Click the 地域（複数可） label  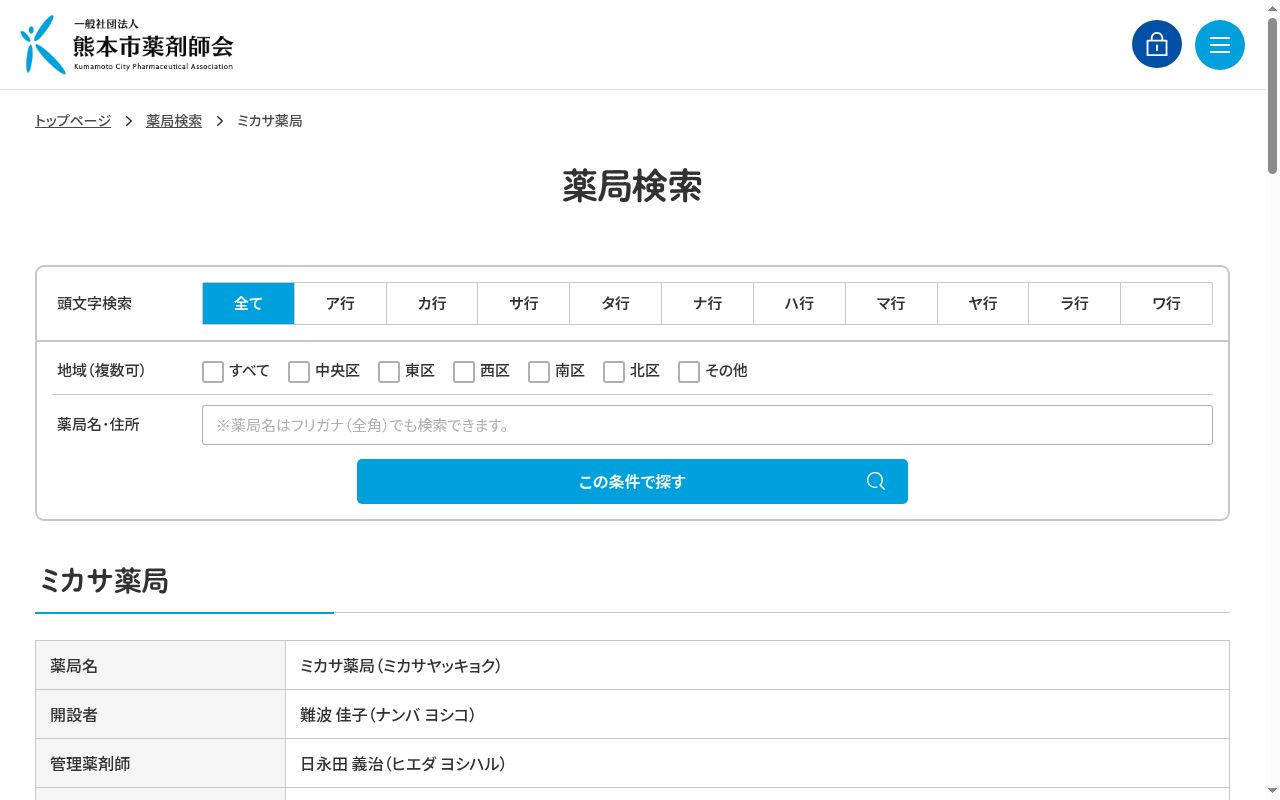(x=101, y=371)
